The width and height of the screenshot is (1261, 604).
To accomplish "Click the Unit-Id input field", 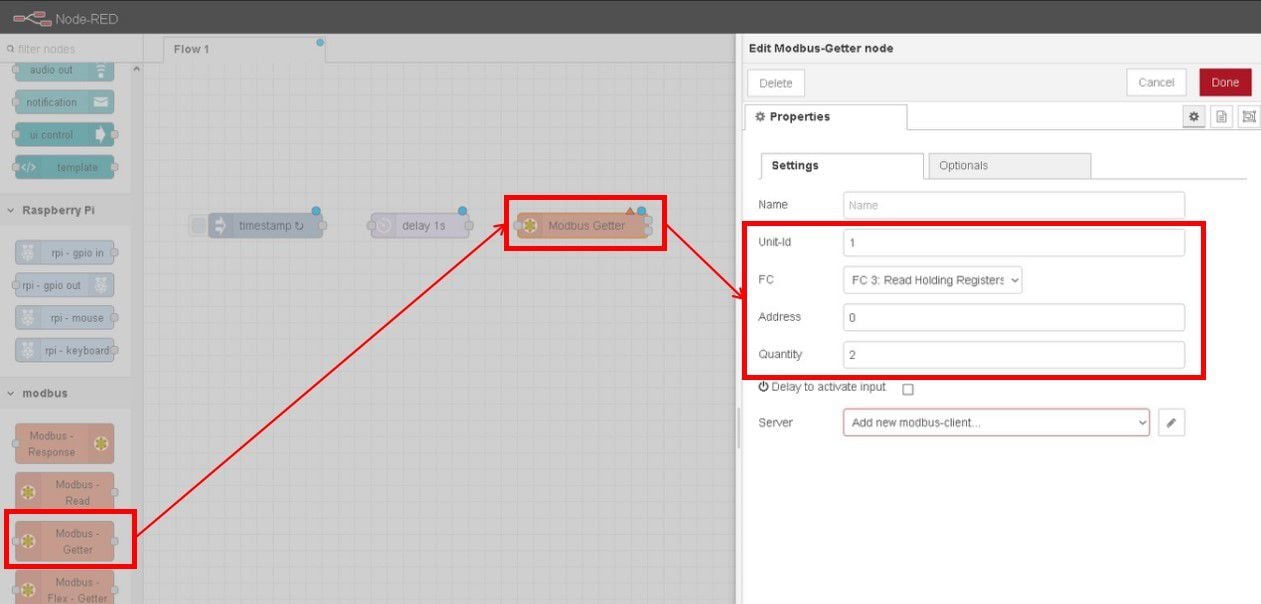I will pyautogui.click(x=1013, y=243).
